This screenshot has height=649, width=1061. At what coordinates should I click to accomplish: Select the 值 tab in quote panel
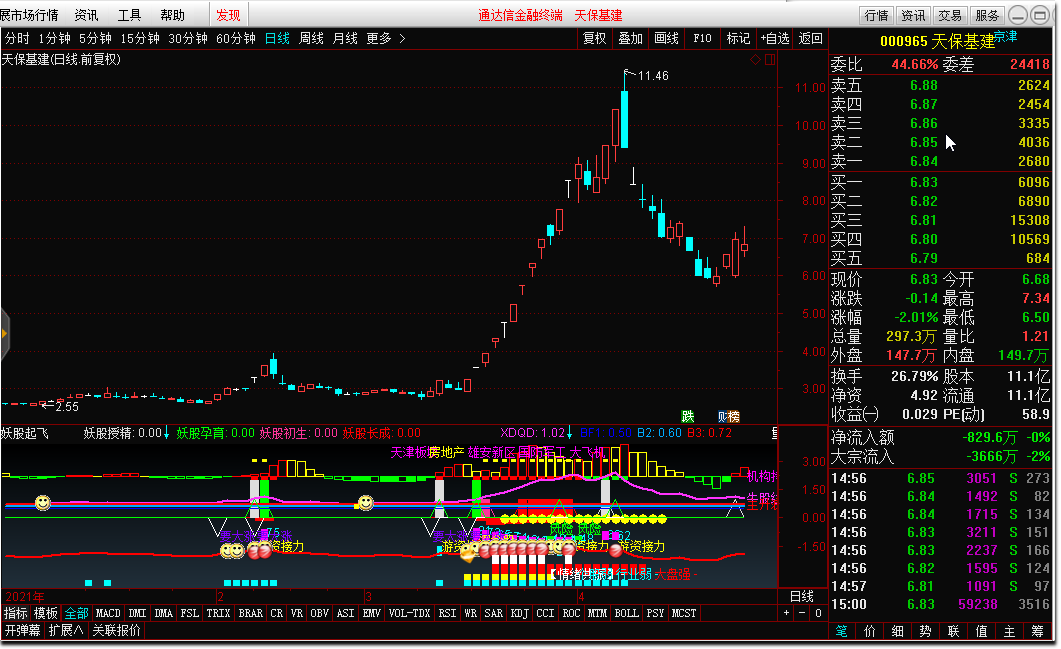(981, 631)
